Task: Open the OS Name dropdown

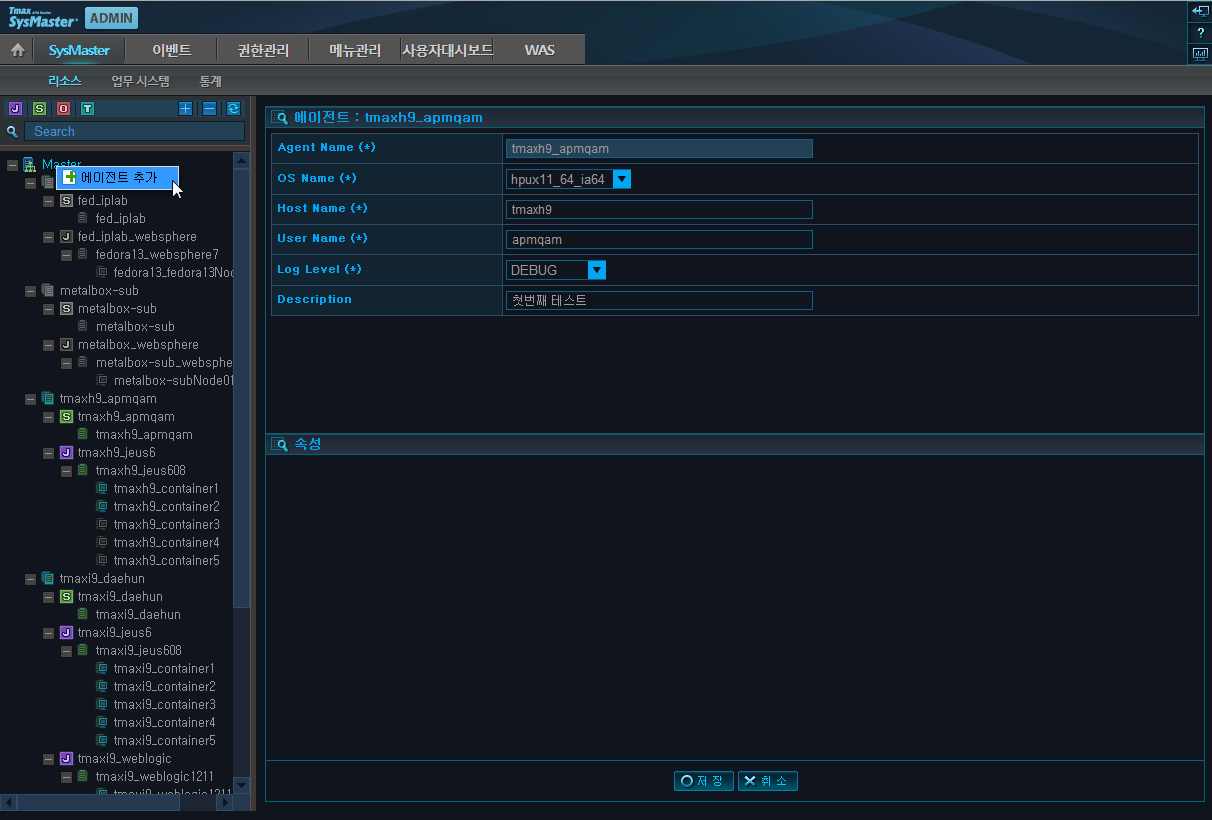Action: [621, 179]
